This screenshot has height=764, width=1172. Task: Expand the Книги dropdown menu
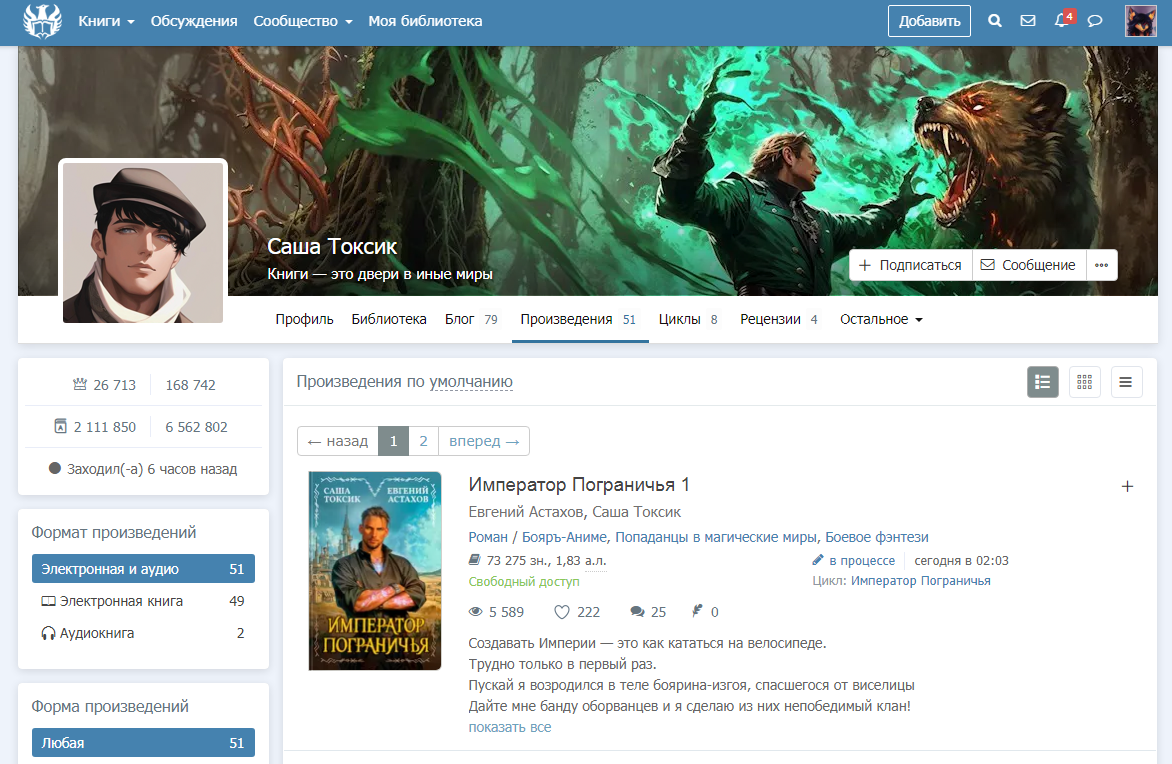pos(106,21)
